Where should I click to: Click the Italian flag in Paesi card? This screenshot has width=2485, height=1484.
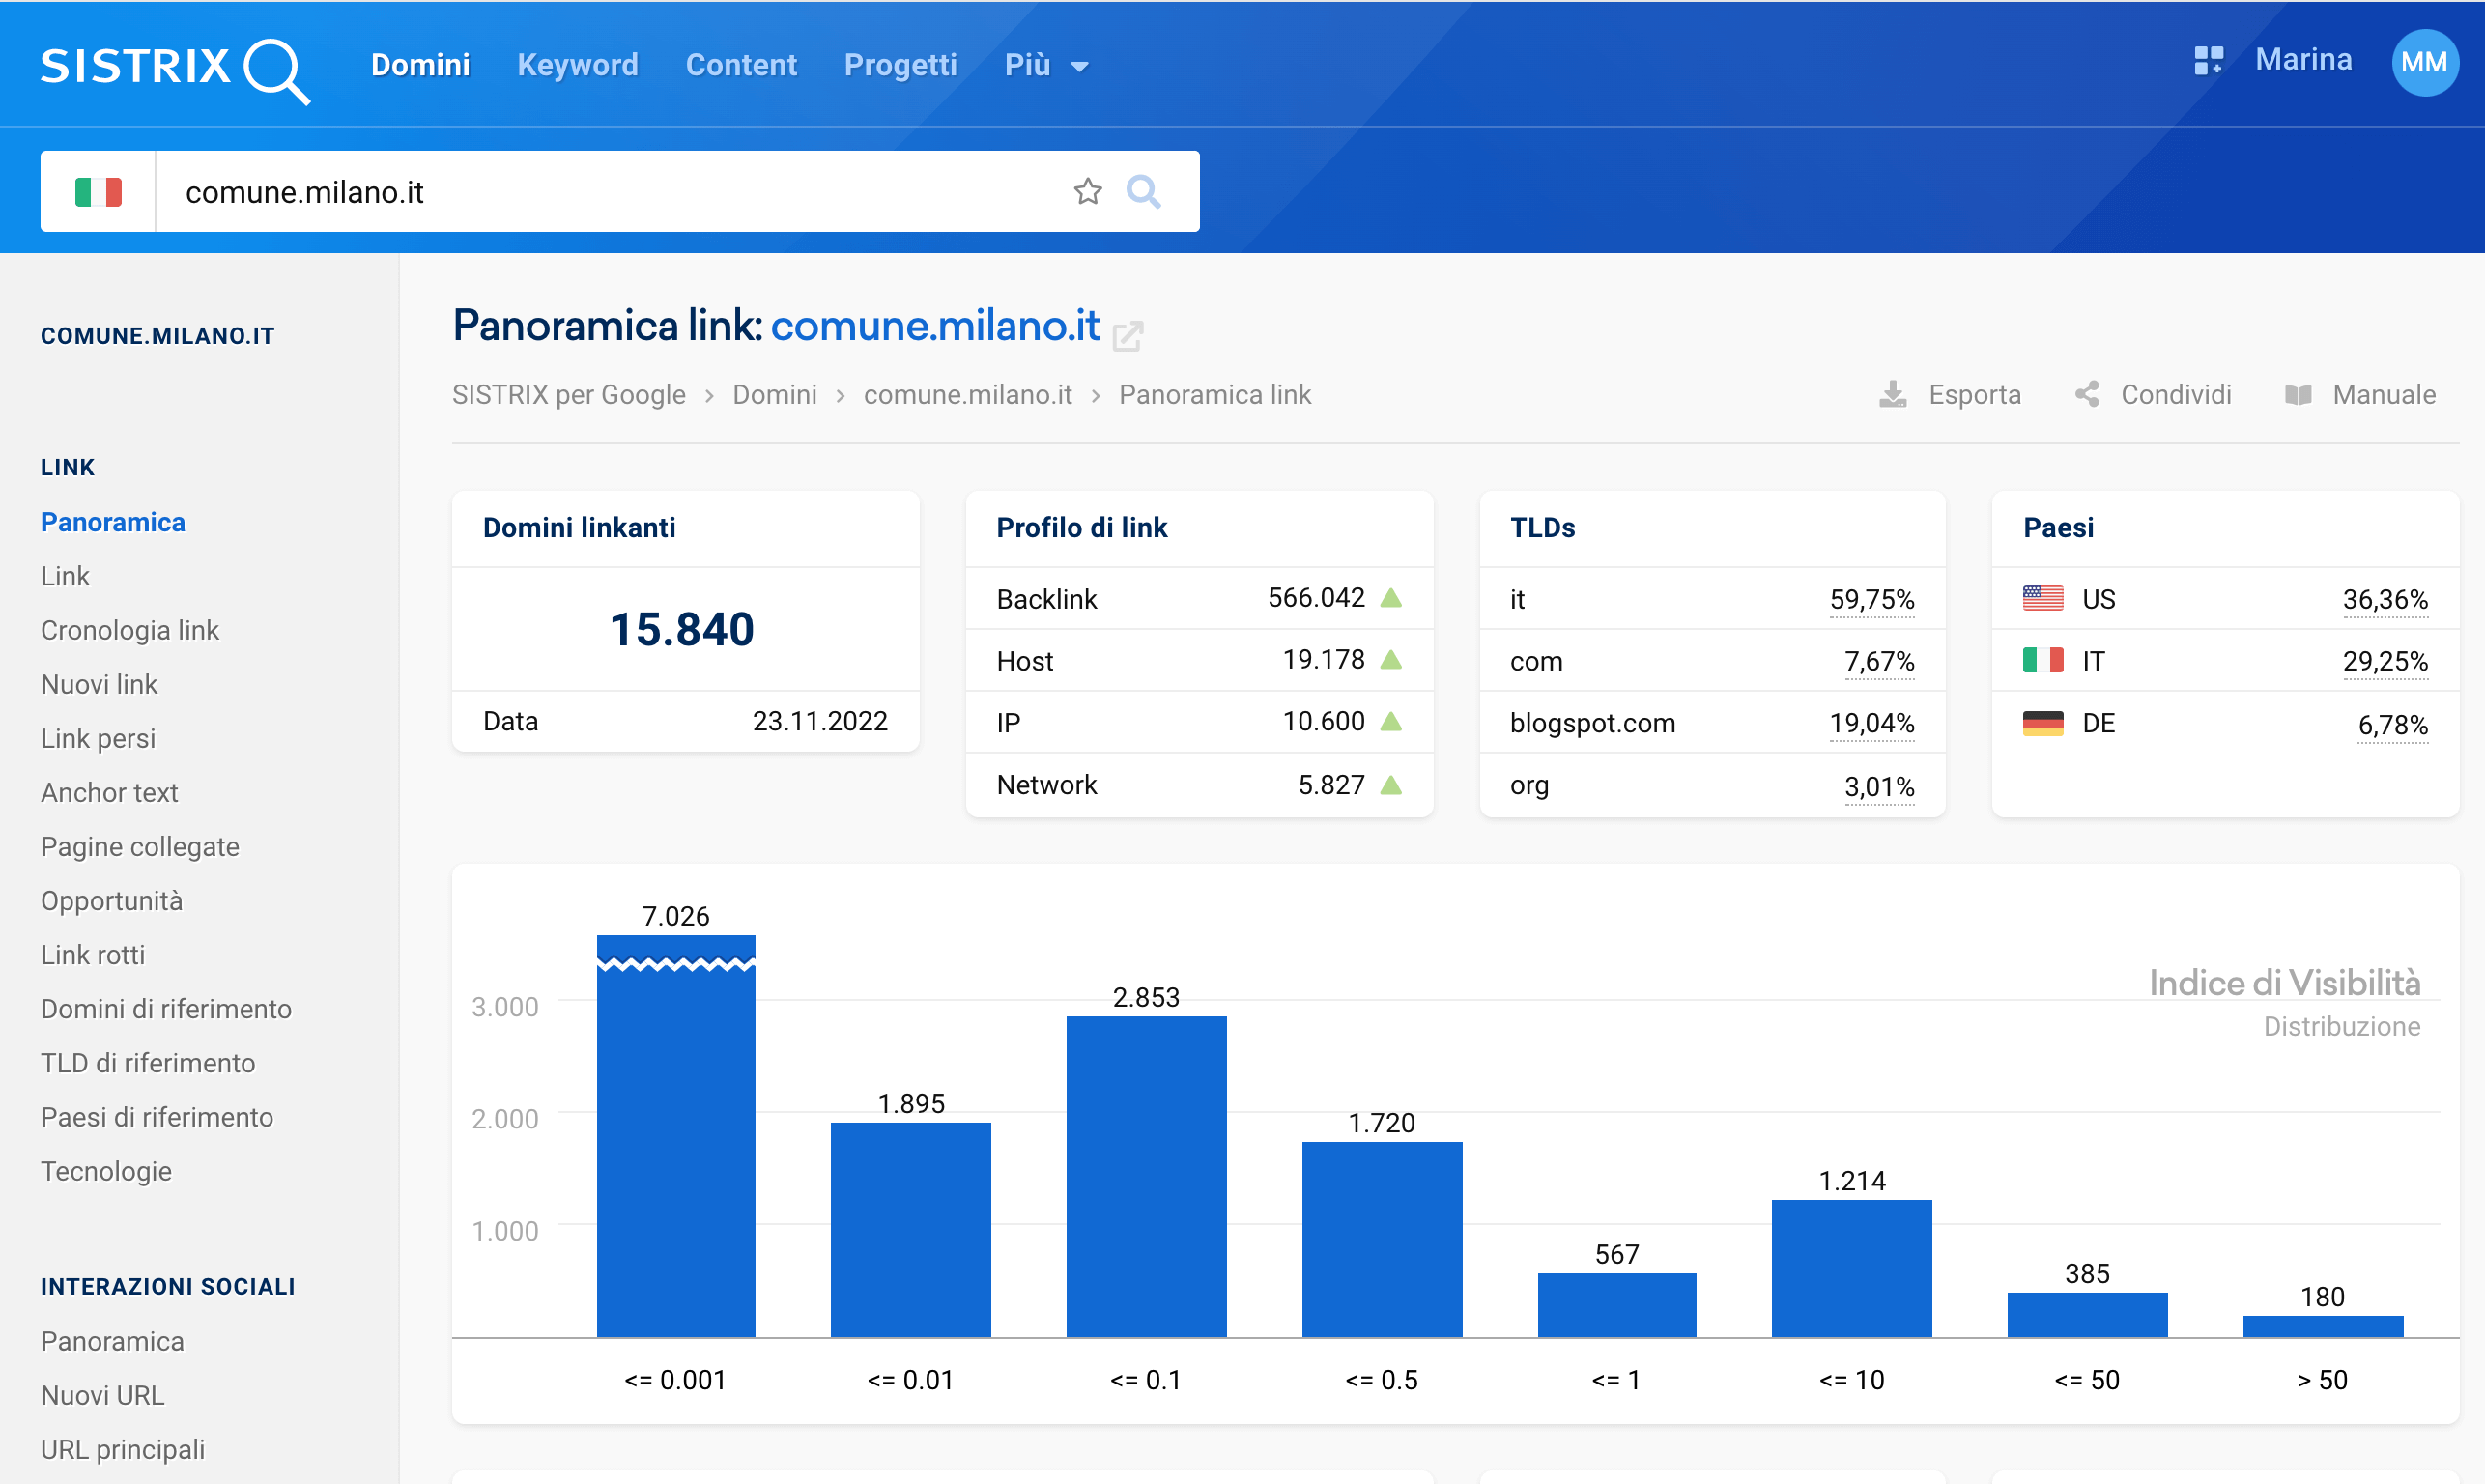pyautogui.click(x=2043, y=660)
